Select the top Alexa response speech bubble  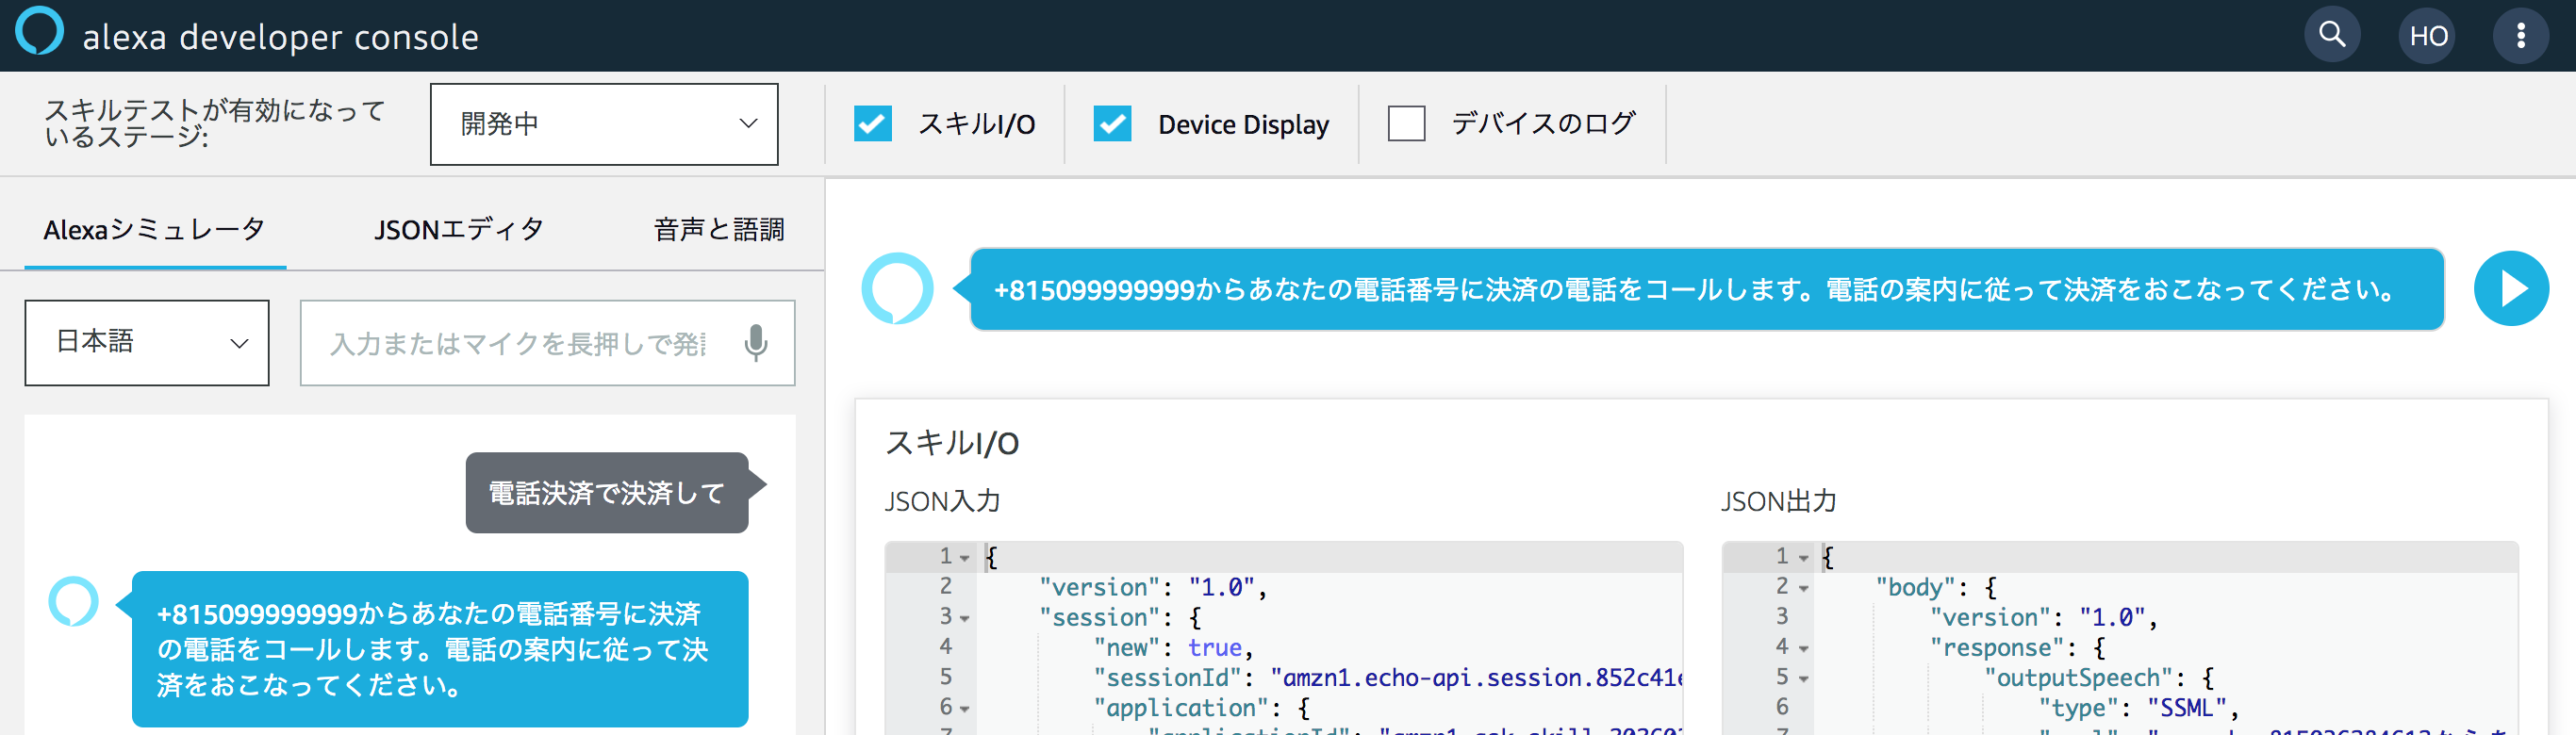click(x=1707, y=289)
